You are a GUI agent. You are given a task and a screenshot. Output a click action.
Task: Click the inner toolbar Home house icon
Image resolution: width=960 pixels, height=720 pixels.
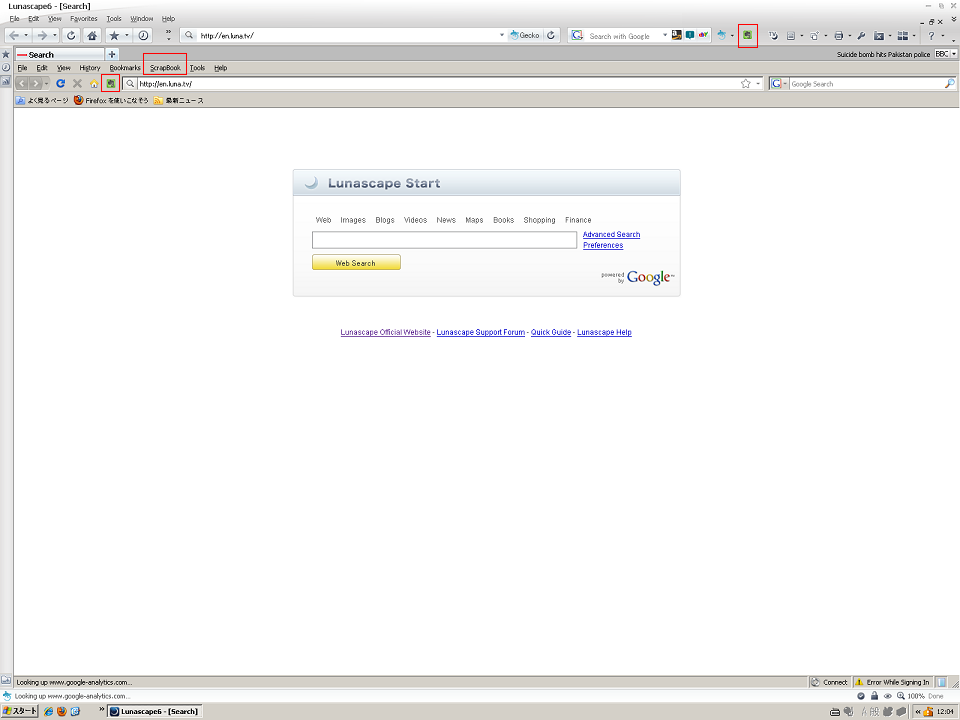[x=94, y=83]
